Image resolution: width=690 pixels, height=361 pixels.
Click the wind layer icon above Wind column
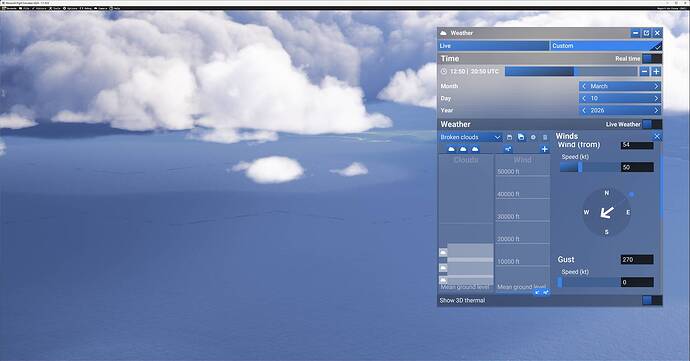pyautogui.click(x=508, y=149)
